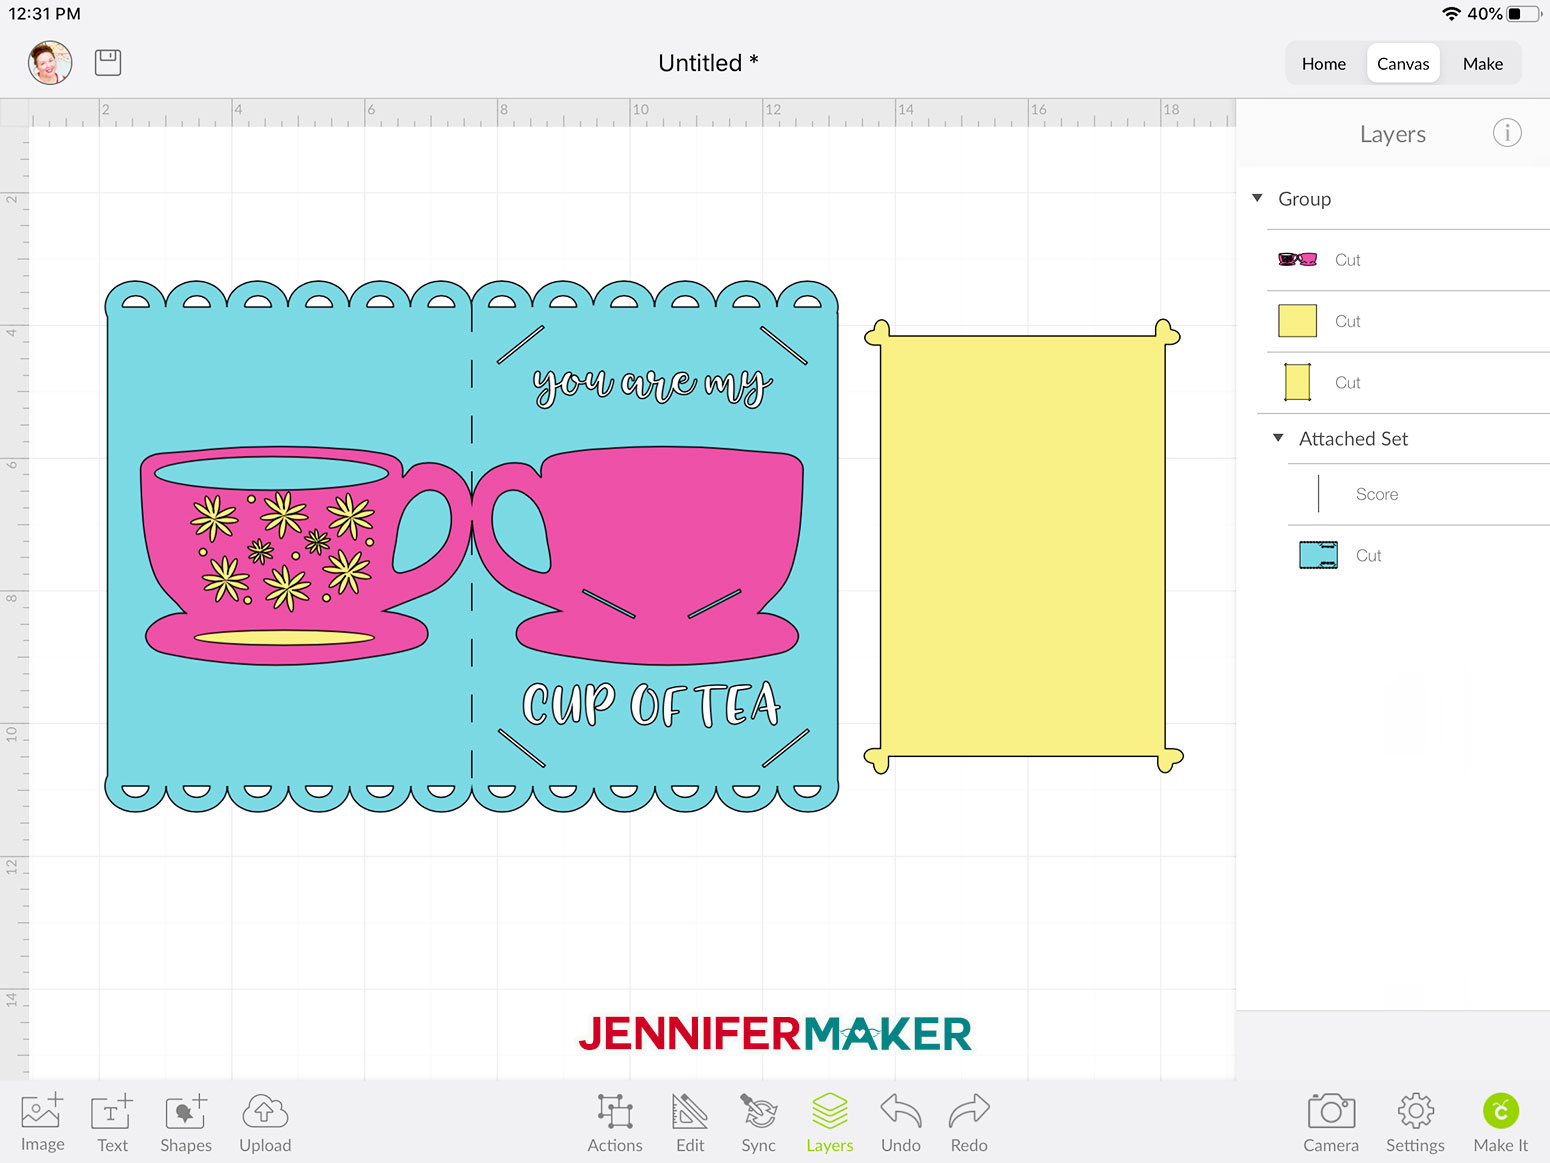Select the blue card Cut layer

[x=1418, y=555]
